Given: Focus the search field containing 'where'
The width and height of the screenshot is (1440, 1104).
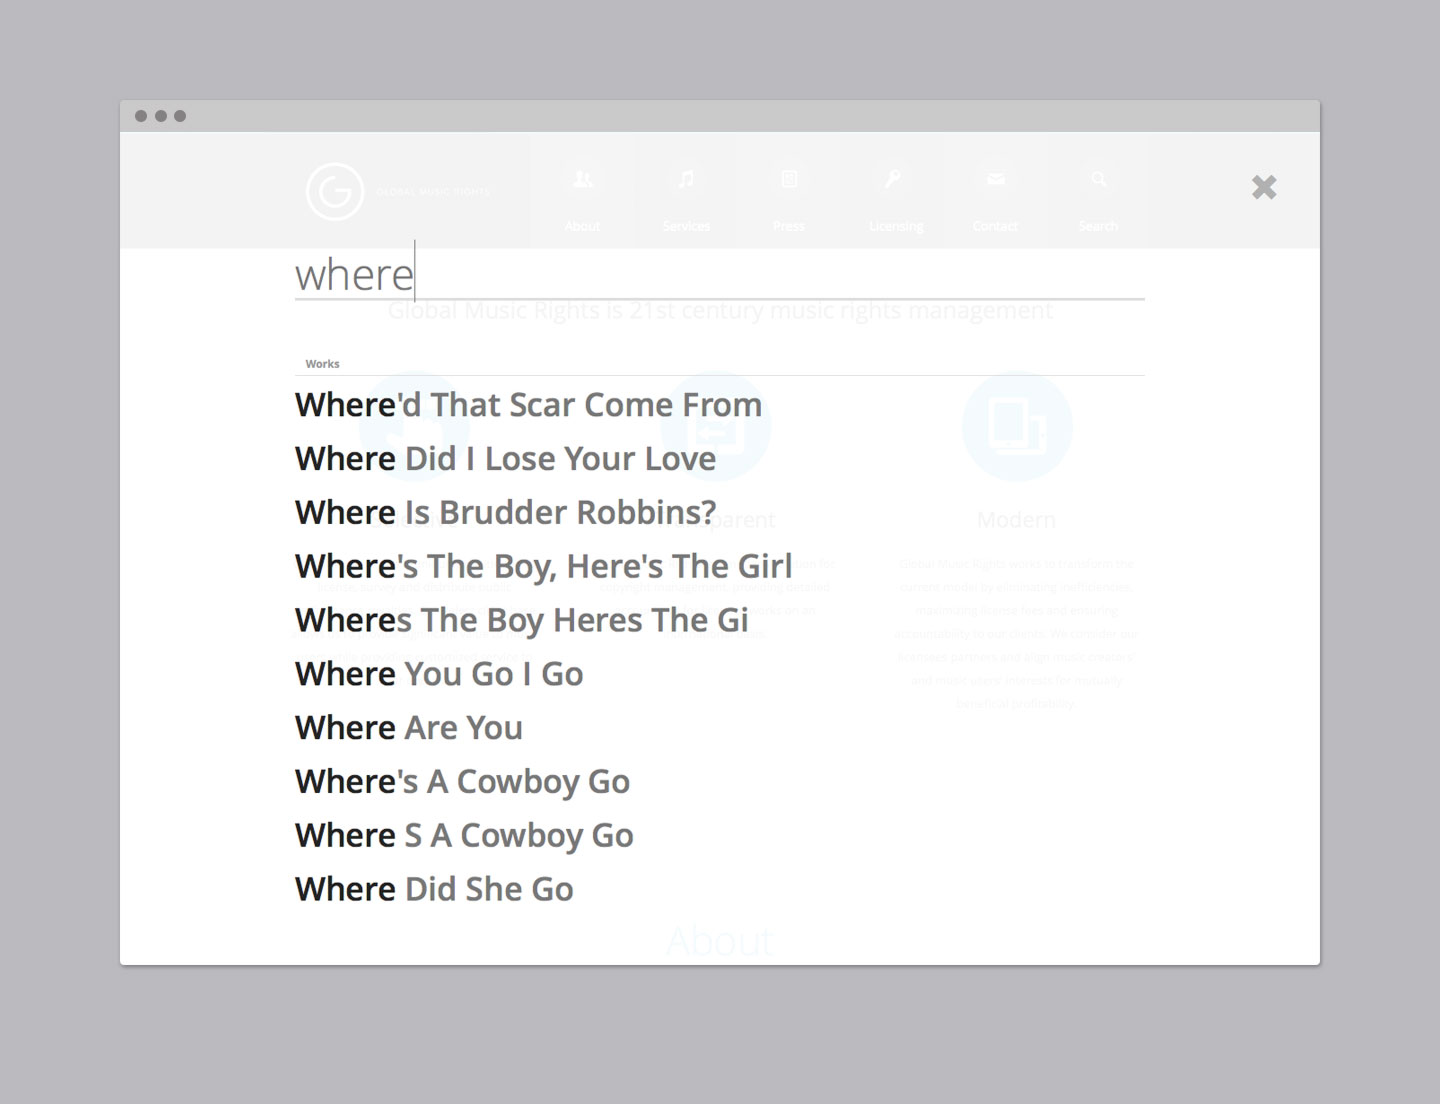Looking at the screenshot, I should click(718, 274).
